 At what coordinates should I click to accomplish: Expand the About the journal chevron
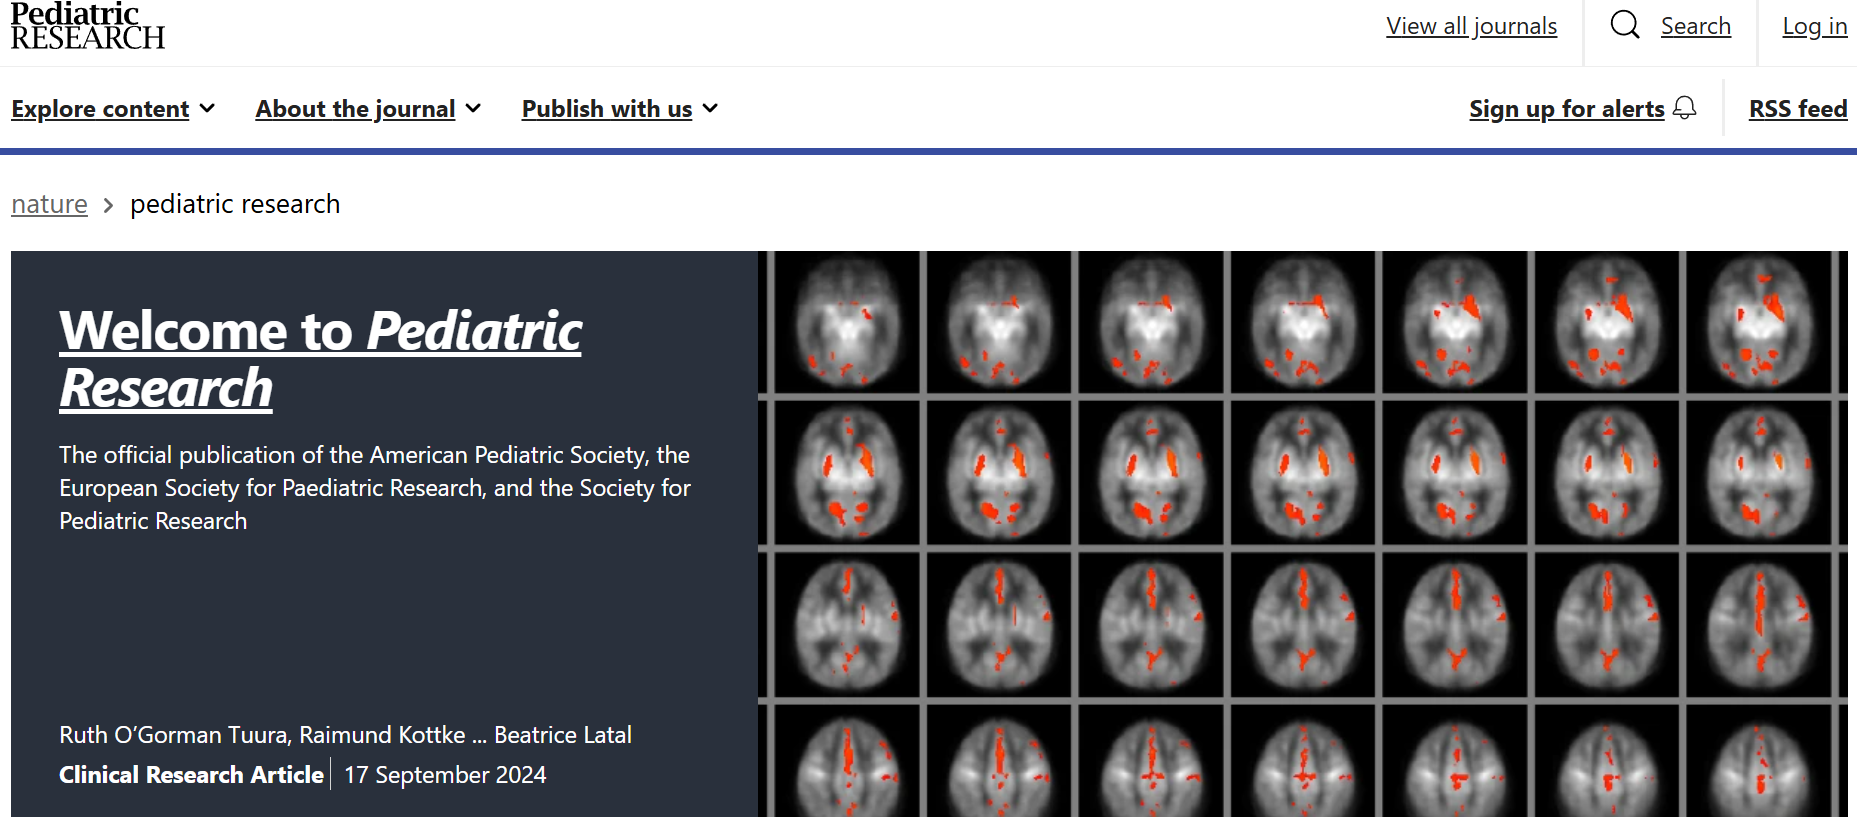click(x=473, y=108)
